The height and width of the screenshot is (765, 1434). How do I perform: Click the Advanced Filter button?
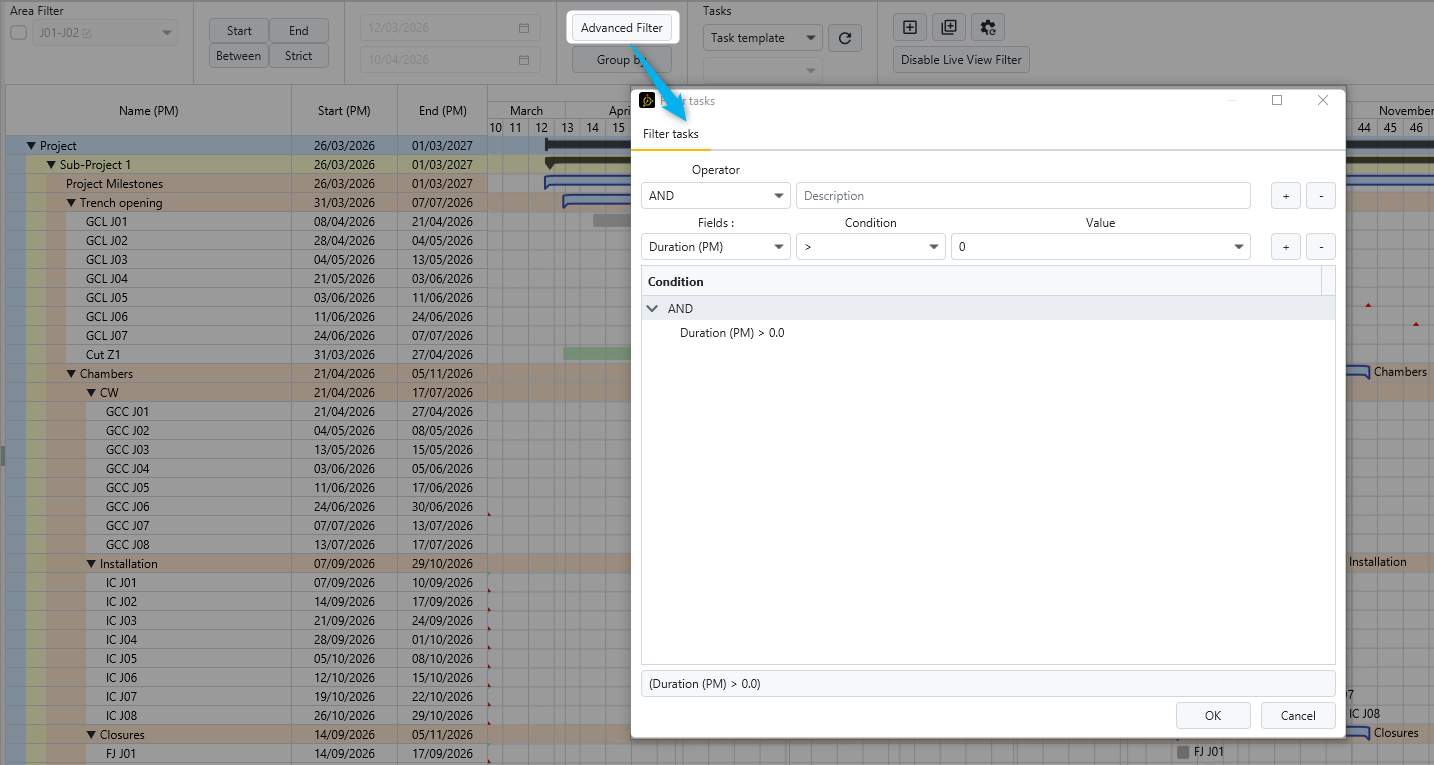pos(621,28)
